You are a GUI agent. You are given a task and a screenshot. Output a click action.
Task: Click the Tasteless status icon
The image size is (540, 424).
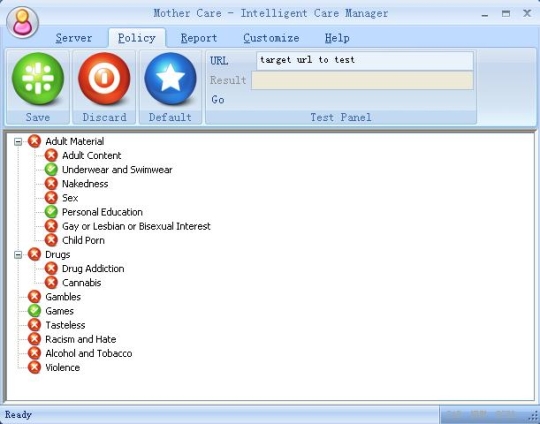[x=34, y=325]
